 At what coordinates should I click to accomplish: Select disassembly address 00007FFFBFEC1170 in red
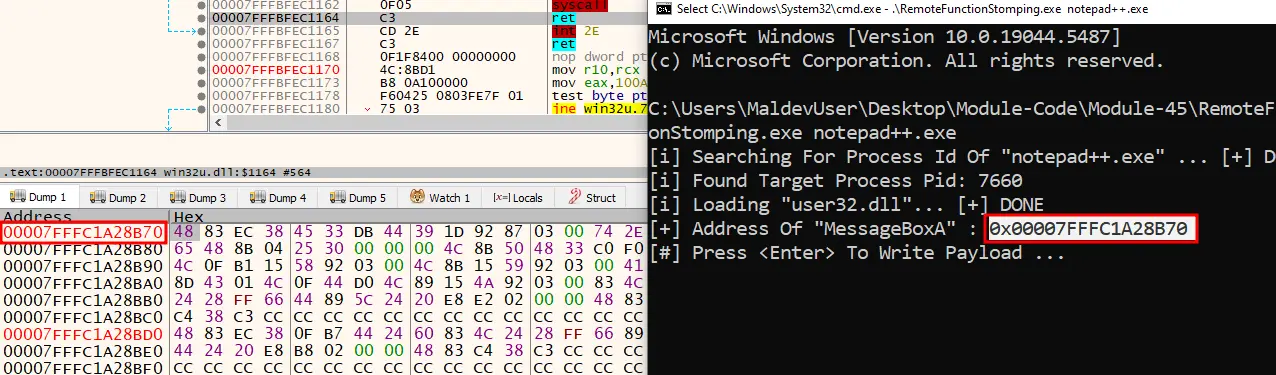point(276,70)
